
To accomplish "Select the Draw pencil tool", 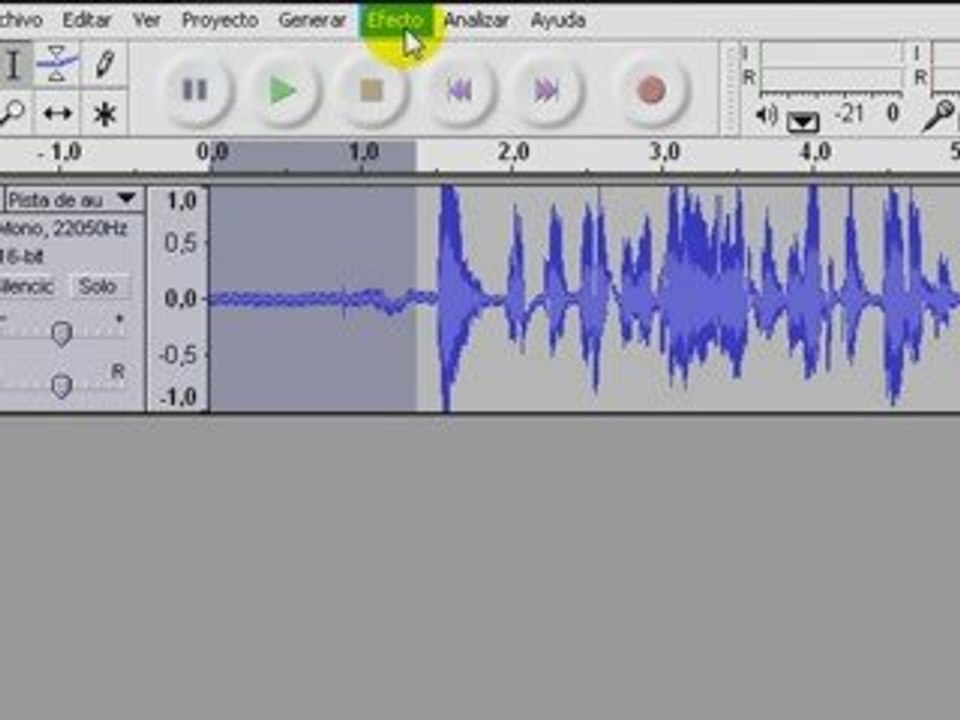I will pyautogui.click(x=104, y=64).
